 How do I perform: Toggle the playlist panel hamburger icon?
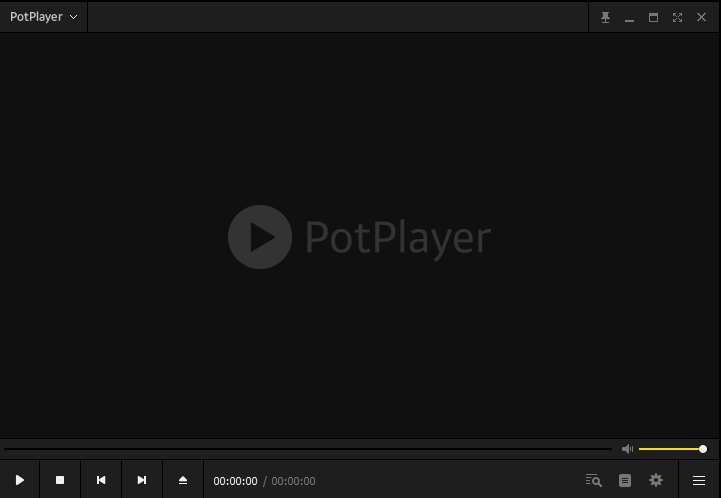pyautogui.click(x=699, y=481)
